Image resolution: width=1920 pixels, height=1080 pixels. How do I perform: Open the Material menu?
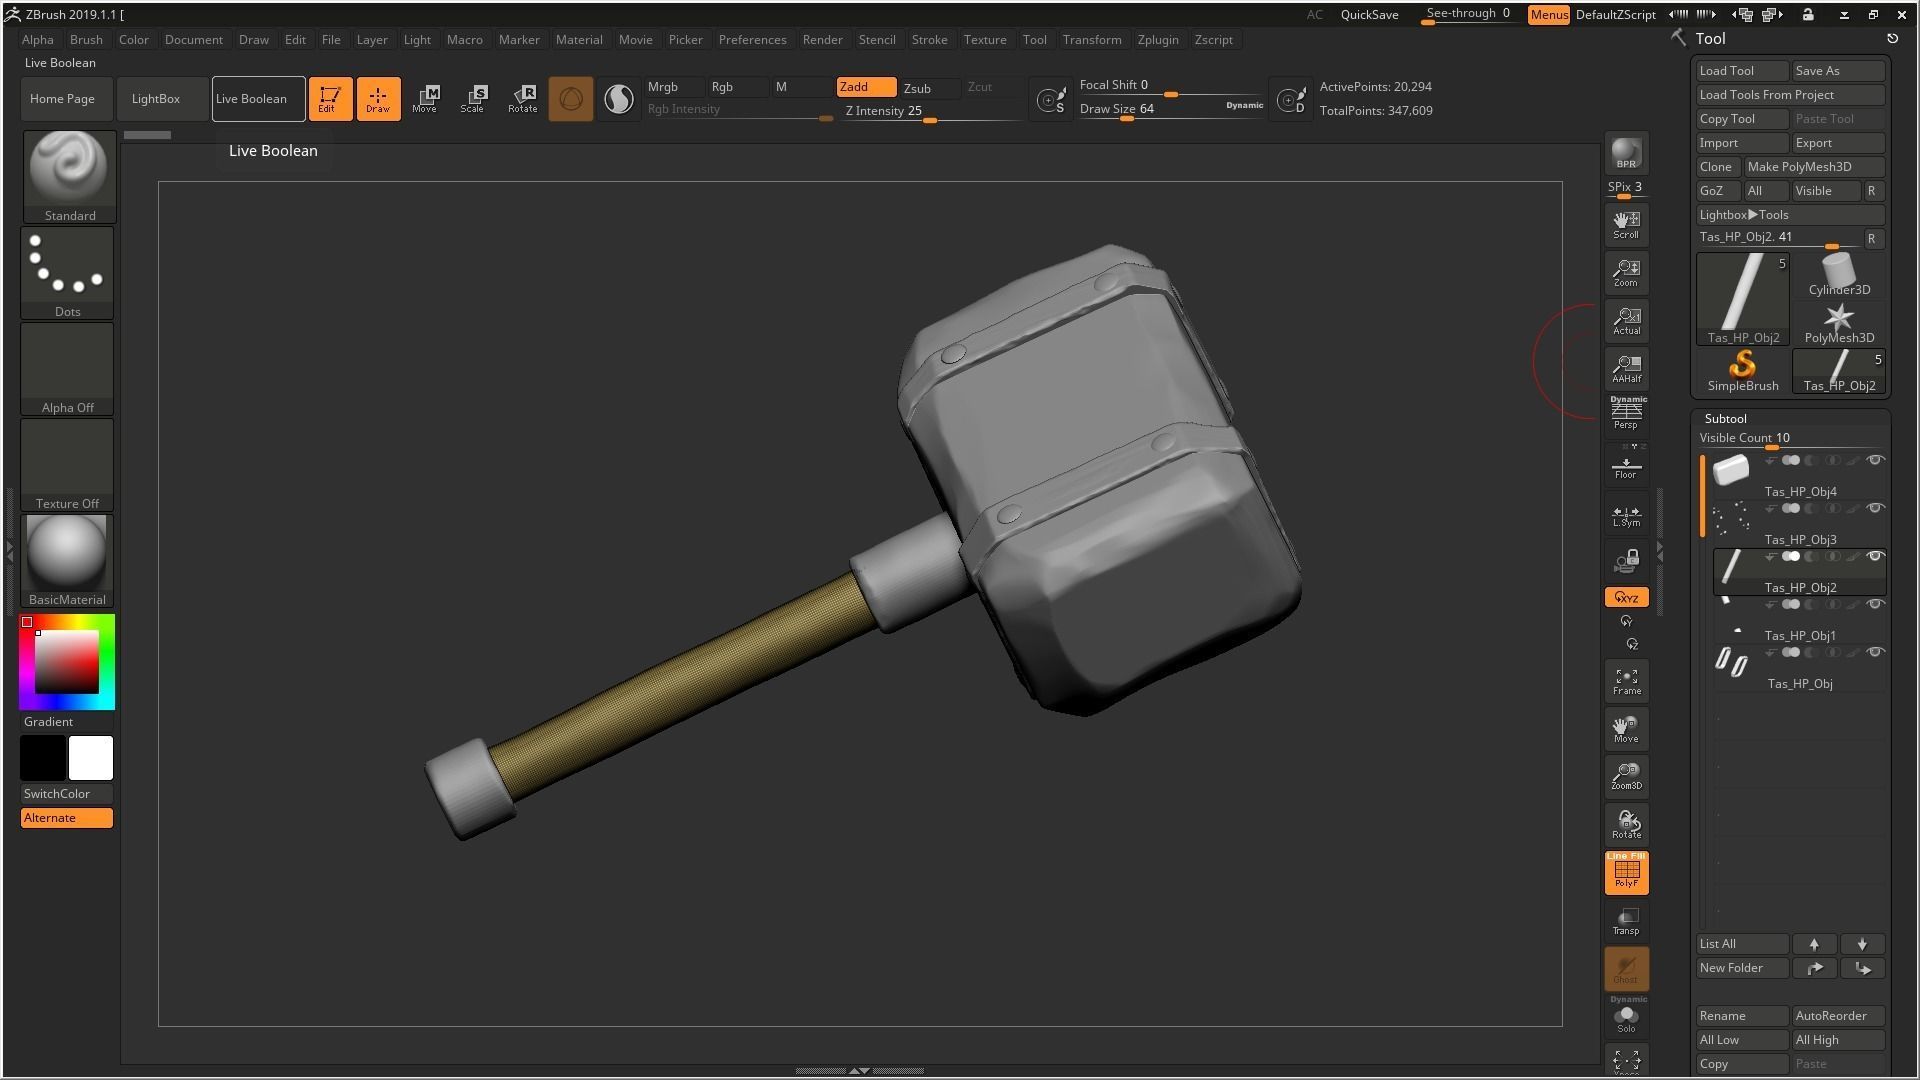point(579,40)
